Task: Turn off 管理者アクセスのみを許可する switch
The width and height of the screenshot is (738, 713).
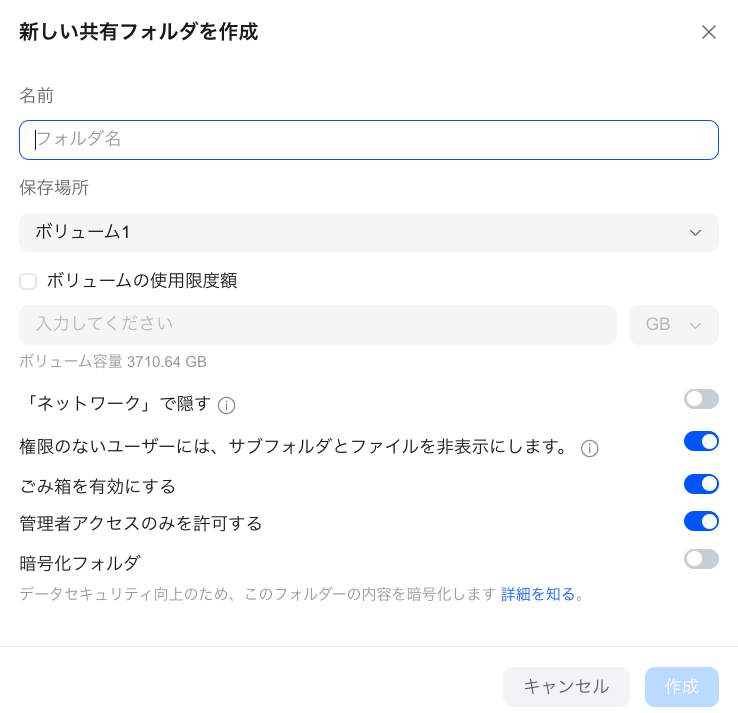Action: (x=701, y=521)
